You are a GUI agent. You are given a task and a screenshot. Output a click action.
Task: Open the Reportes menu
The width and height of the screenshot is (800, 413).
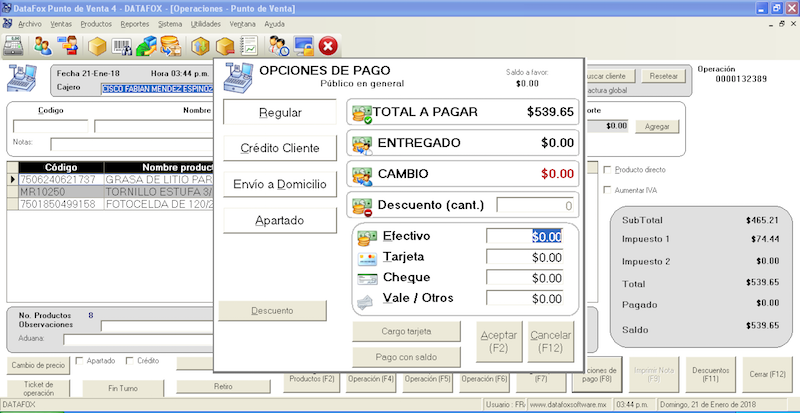(x=137, y=22)
